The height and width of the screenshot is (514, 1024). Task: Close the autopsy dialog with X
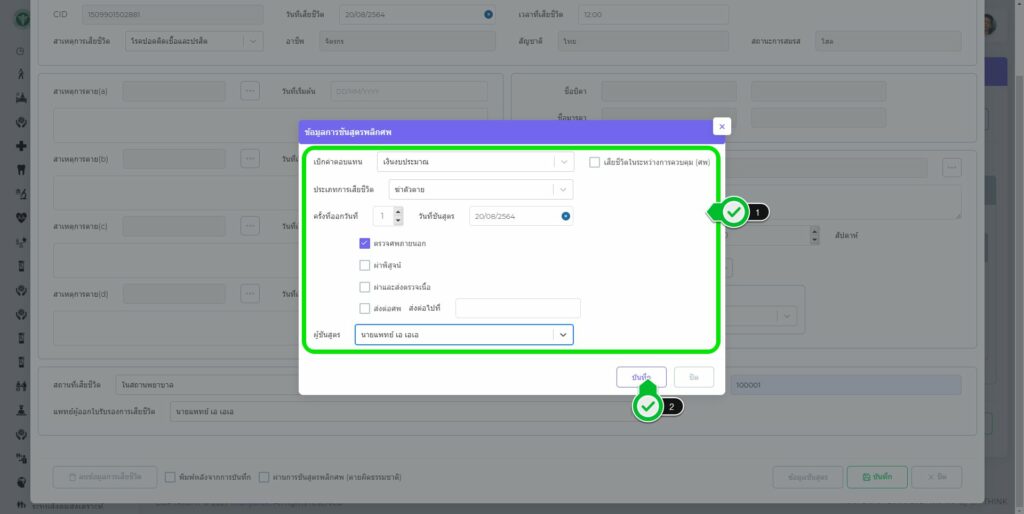tap(722, 126)
